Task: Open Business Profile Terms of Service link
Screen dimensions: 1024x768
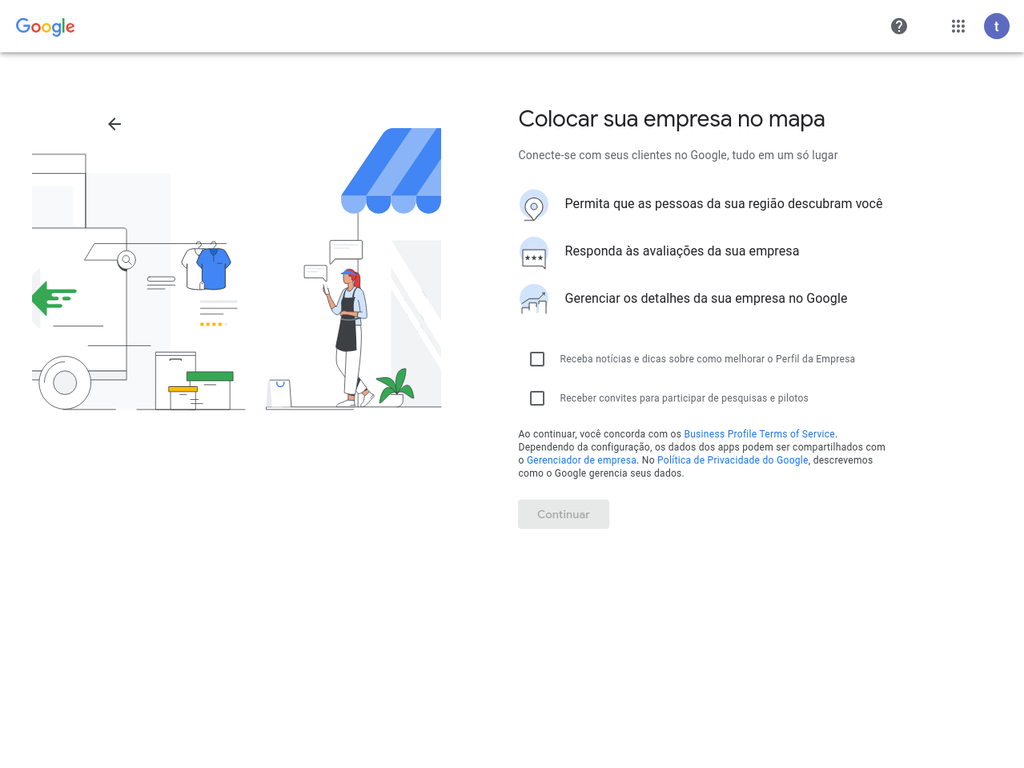Action: 759,434
